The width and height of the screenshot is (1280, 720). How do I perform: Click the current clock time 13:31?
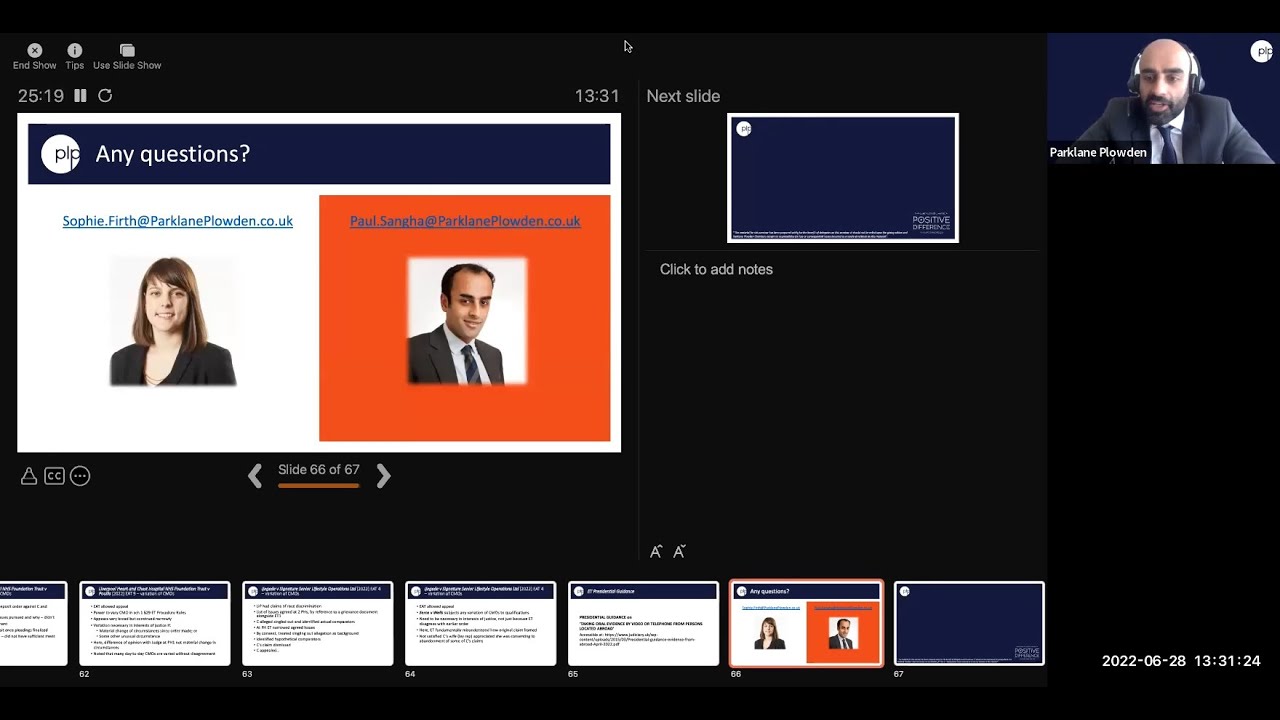pyautogui.click(x=597, y=96)
